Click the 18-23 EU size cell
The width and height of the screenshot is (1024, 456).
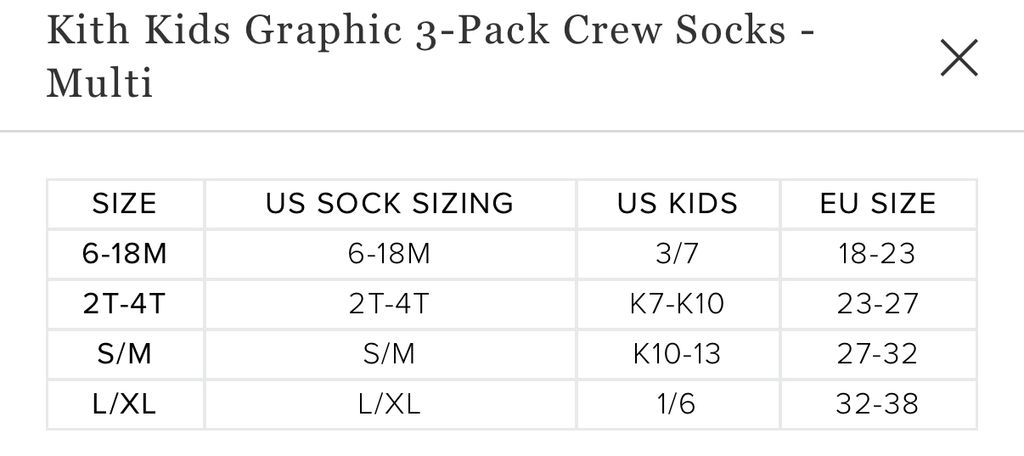(877, 254)
